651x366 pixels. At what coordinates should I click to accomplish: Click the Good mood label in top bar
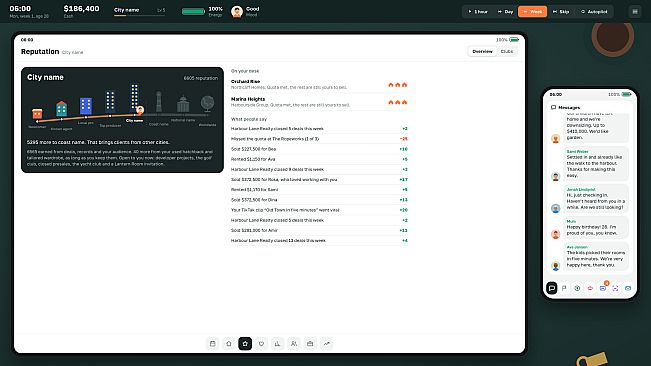pos(252,9)
